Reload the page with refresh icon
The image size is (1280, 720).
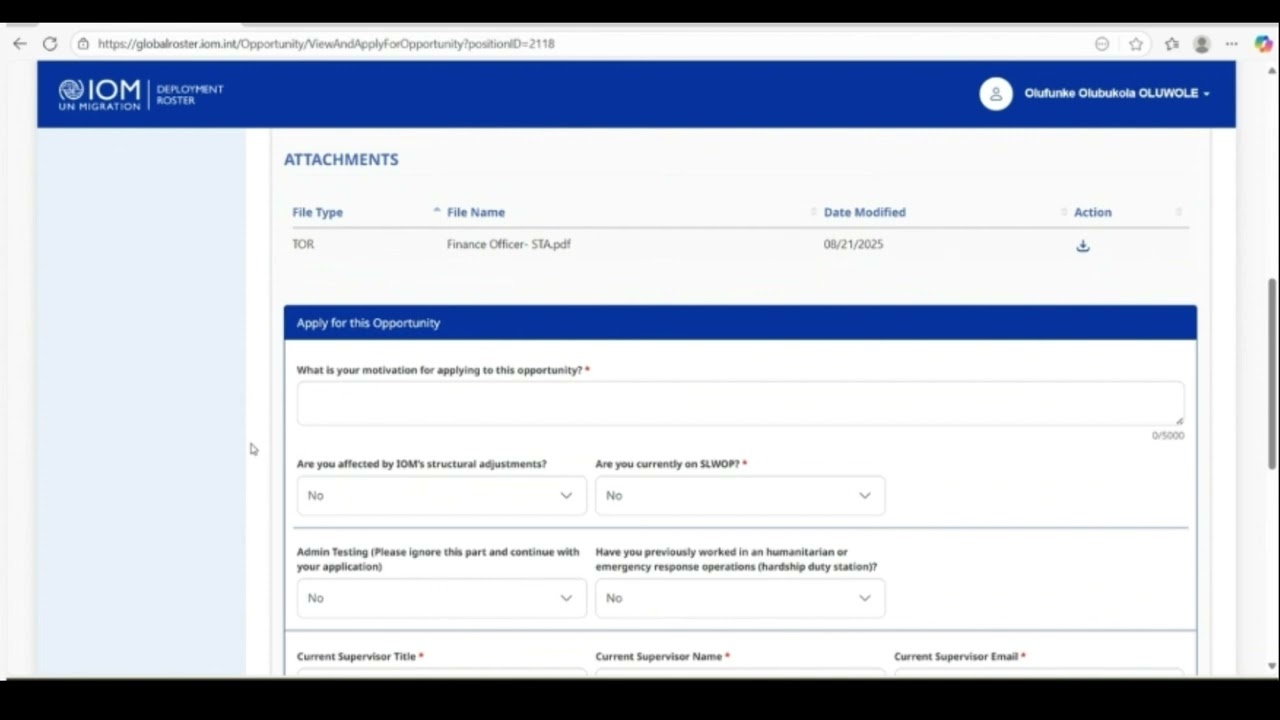coord(50,44)
